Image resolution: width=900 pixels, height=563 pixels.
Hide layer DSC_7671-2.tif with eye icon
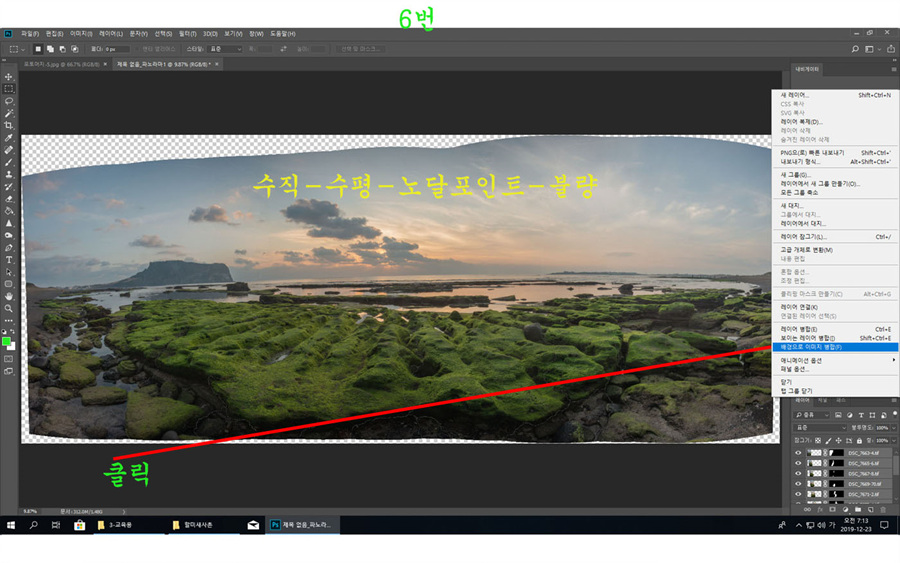click(798, 494)
